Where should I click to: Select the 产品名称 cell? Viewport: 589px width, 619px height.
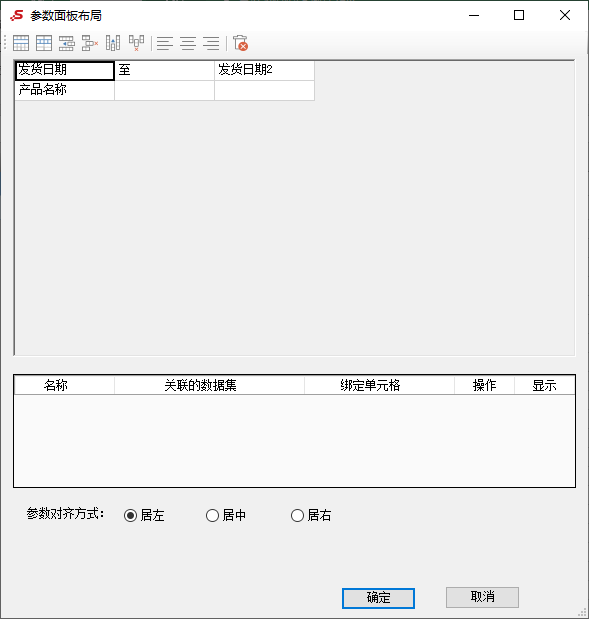click(x=64, y=90)
